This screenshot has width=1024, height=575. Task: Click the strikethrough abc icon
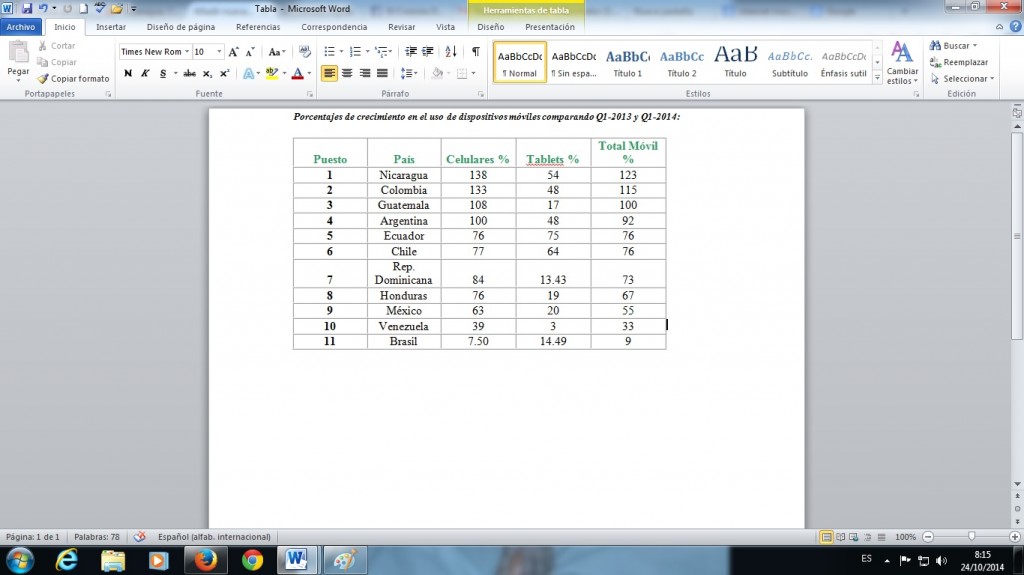[189, 73]
